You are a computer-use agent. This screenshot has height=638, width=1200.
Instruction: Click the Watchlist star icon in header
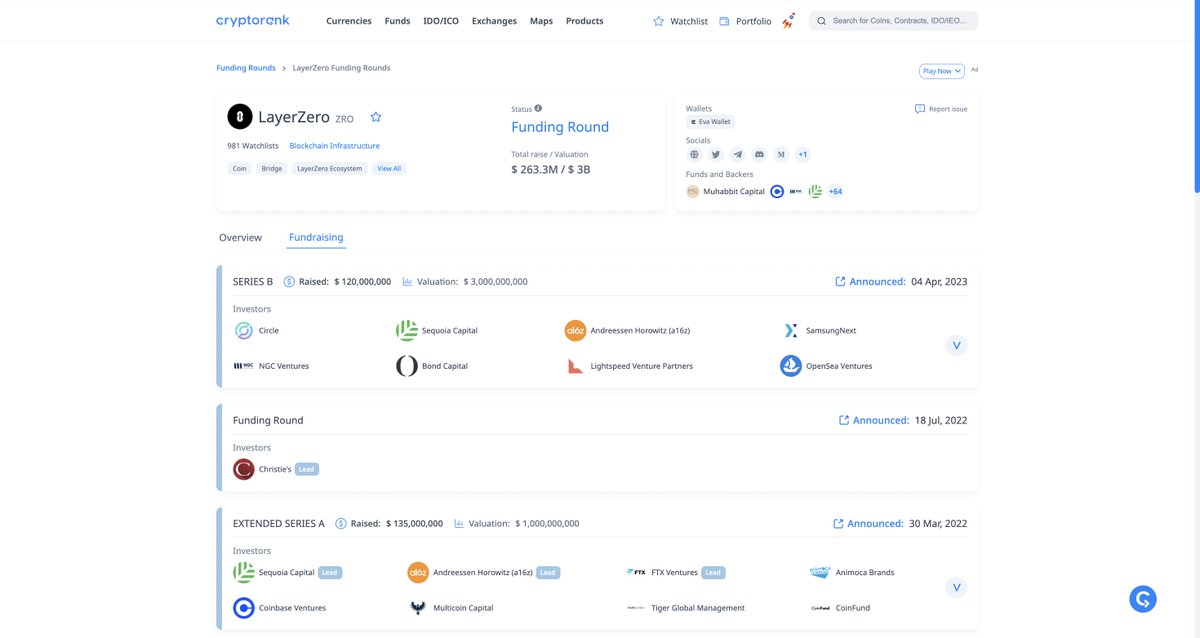[x=658, y=21]
